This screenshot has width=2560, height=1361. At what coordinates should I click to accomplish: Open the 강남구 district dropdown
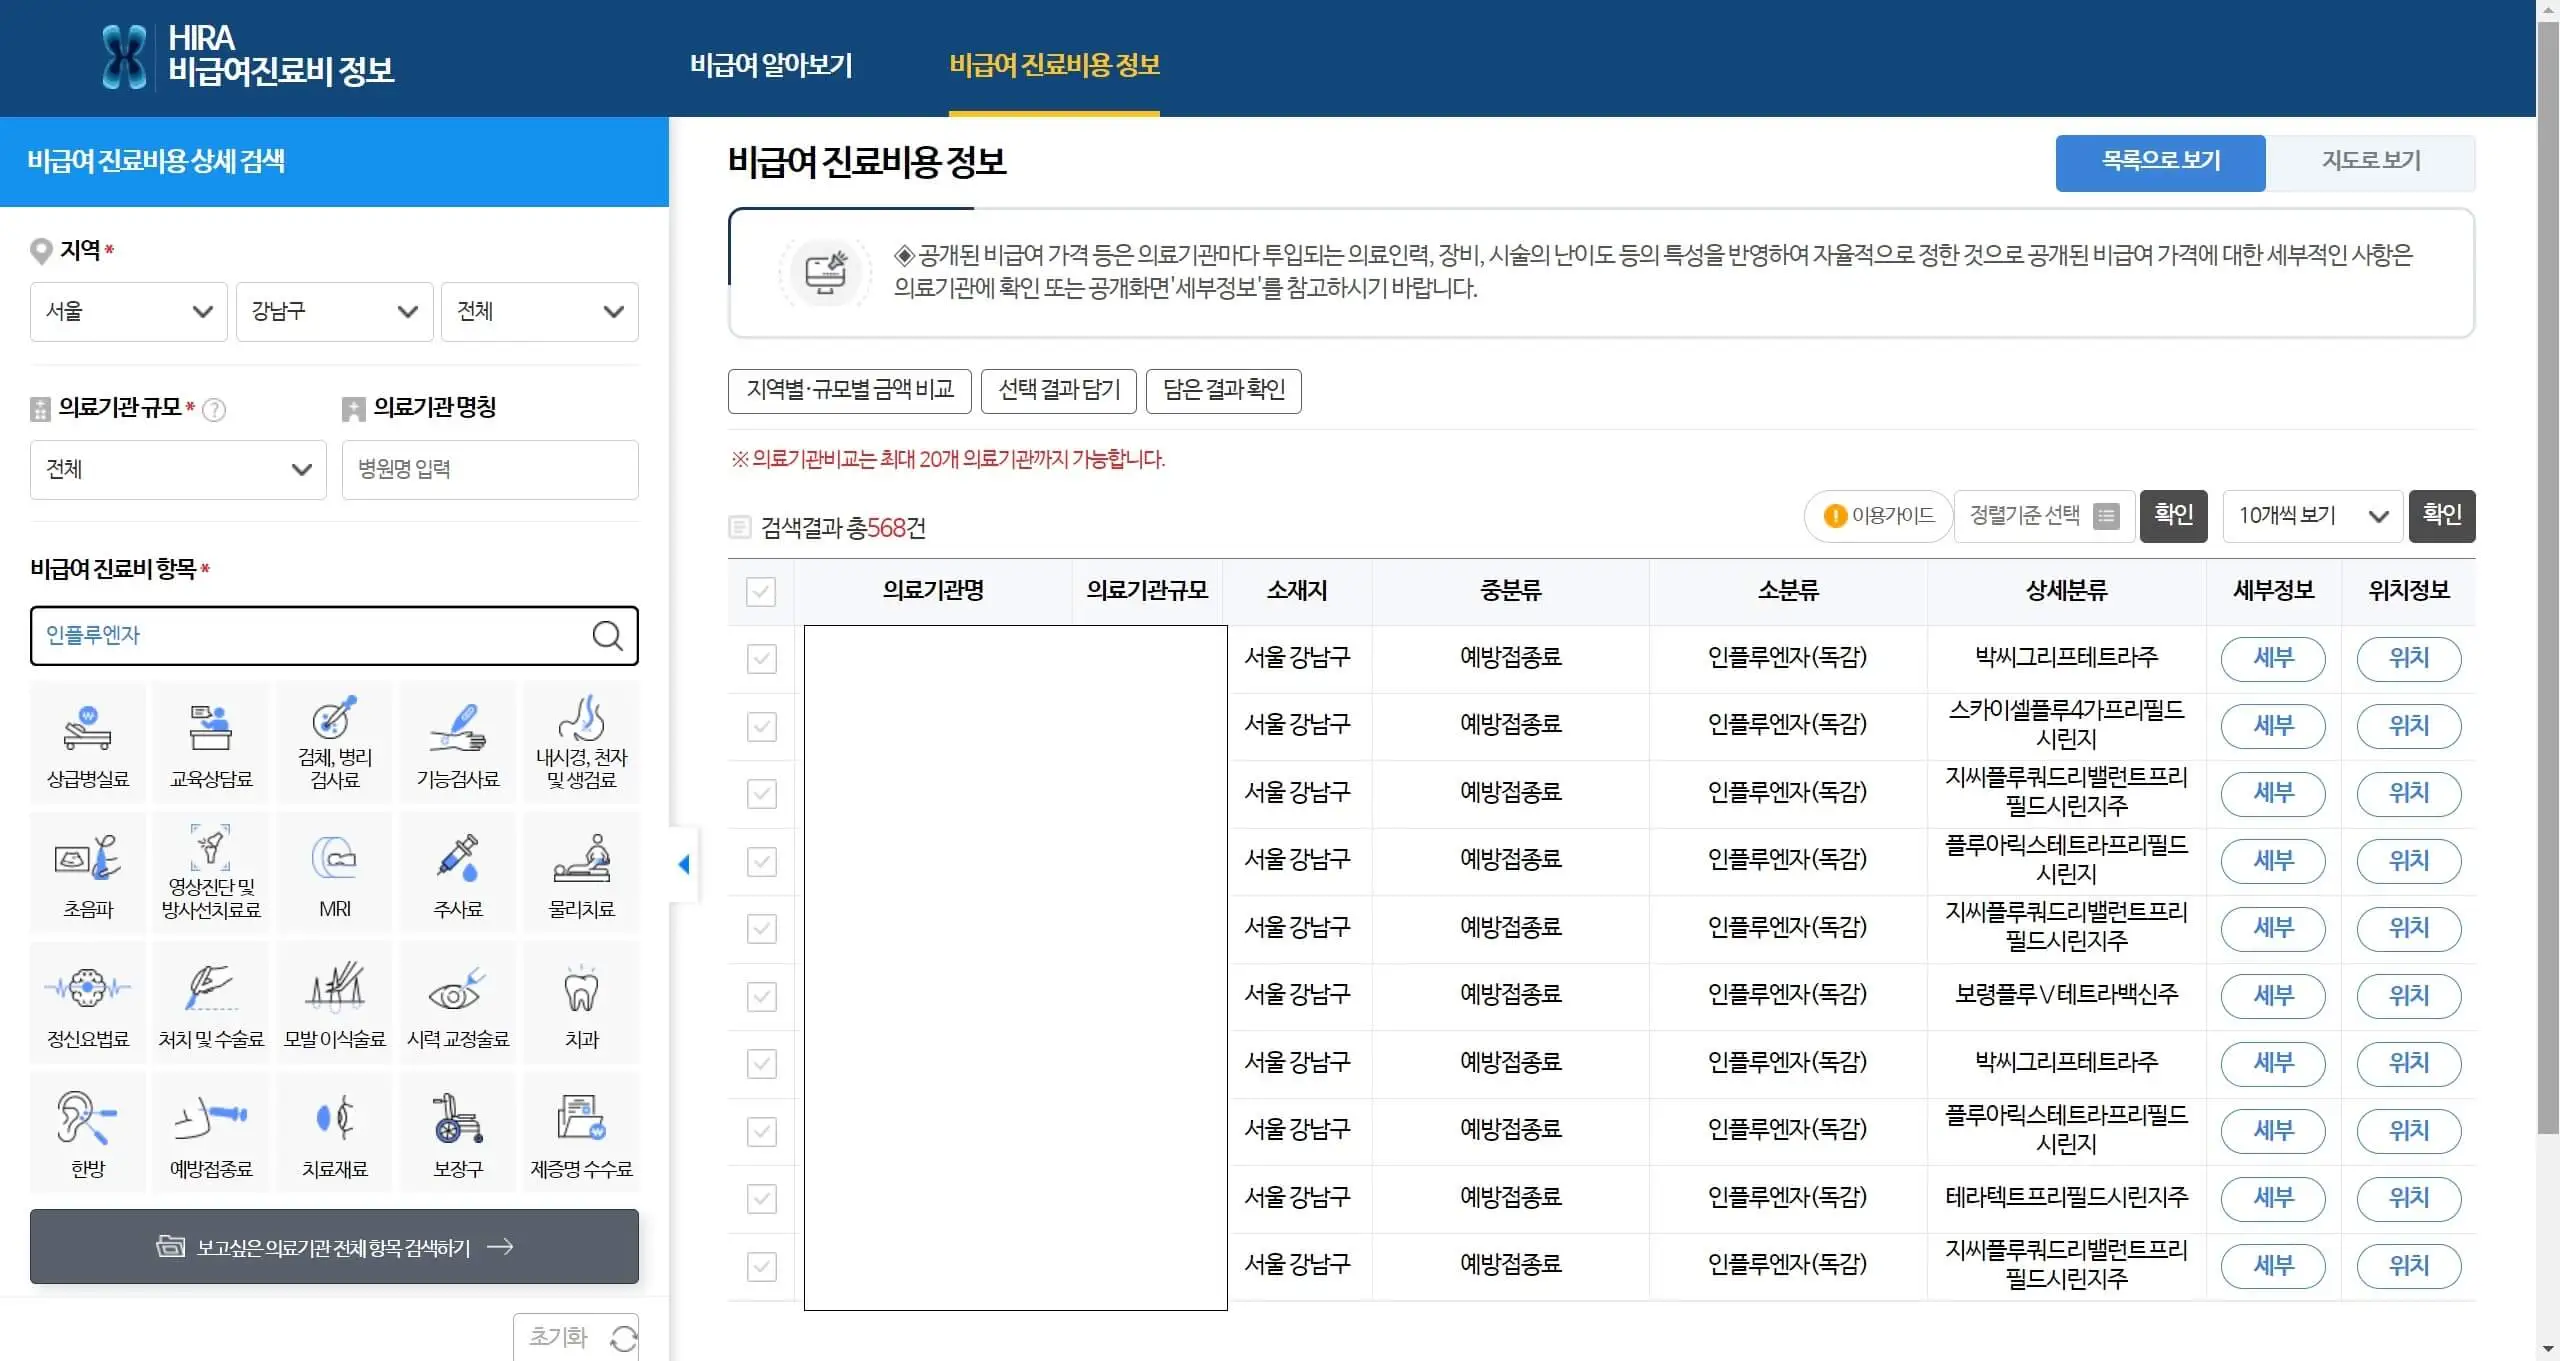pyautogui.click(x=334, y=311)
